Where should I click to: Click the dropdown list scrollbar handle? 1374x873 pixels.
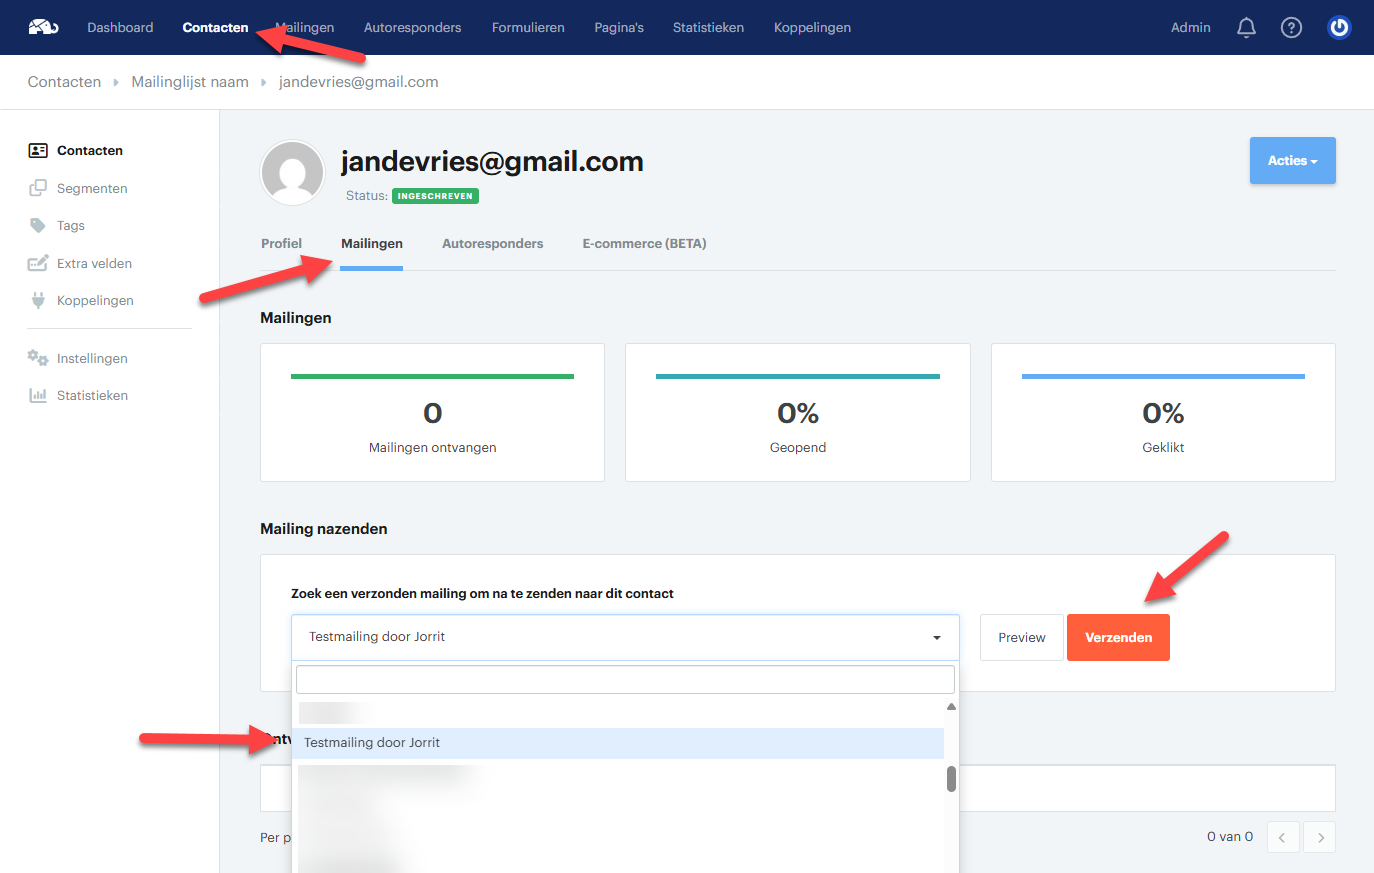click(x=951, y=779)
